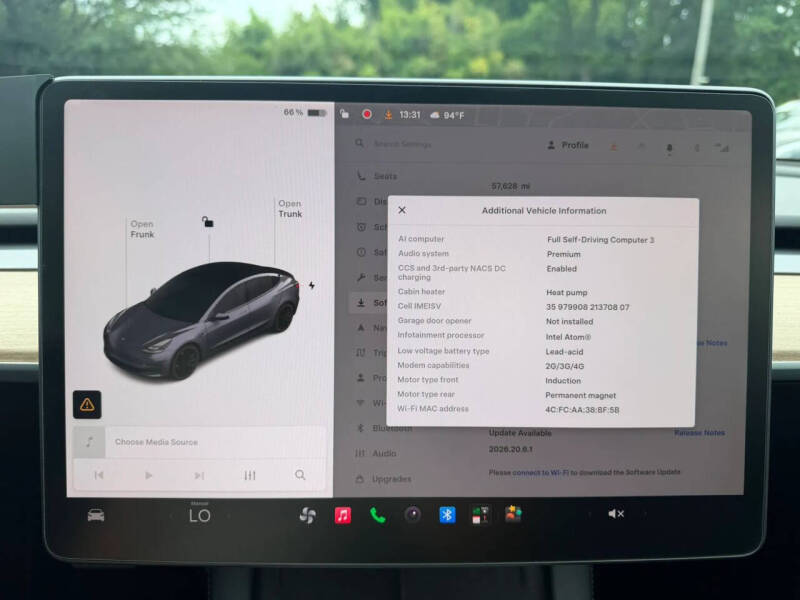This screenshot has width=800, height=600.
Task: Tap the Wi-Fi MAC address value
Action: [582, 410]
